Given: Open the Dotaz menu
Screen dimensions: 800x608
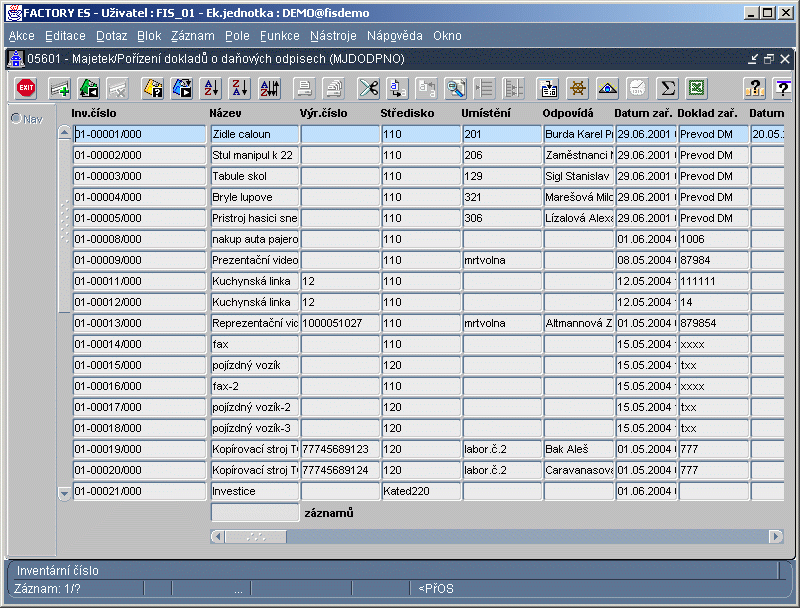Looking at the screenshot, I should click(111, 36).
